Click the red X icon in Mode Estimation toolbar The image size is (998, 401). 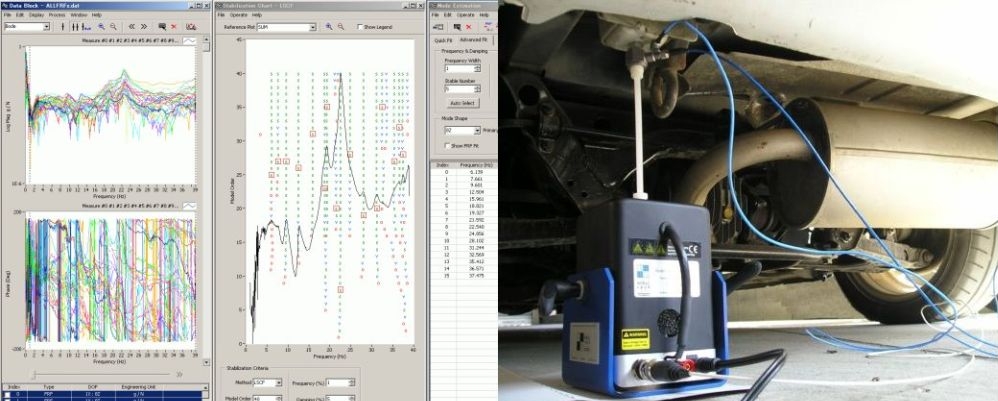[469, 27]
